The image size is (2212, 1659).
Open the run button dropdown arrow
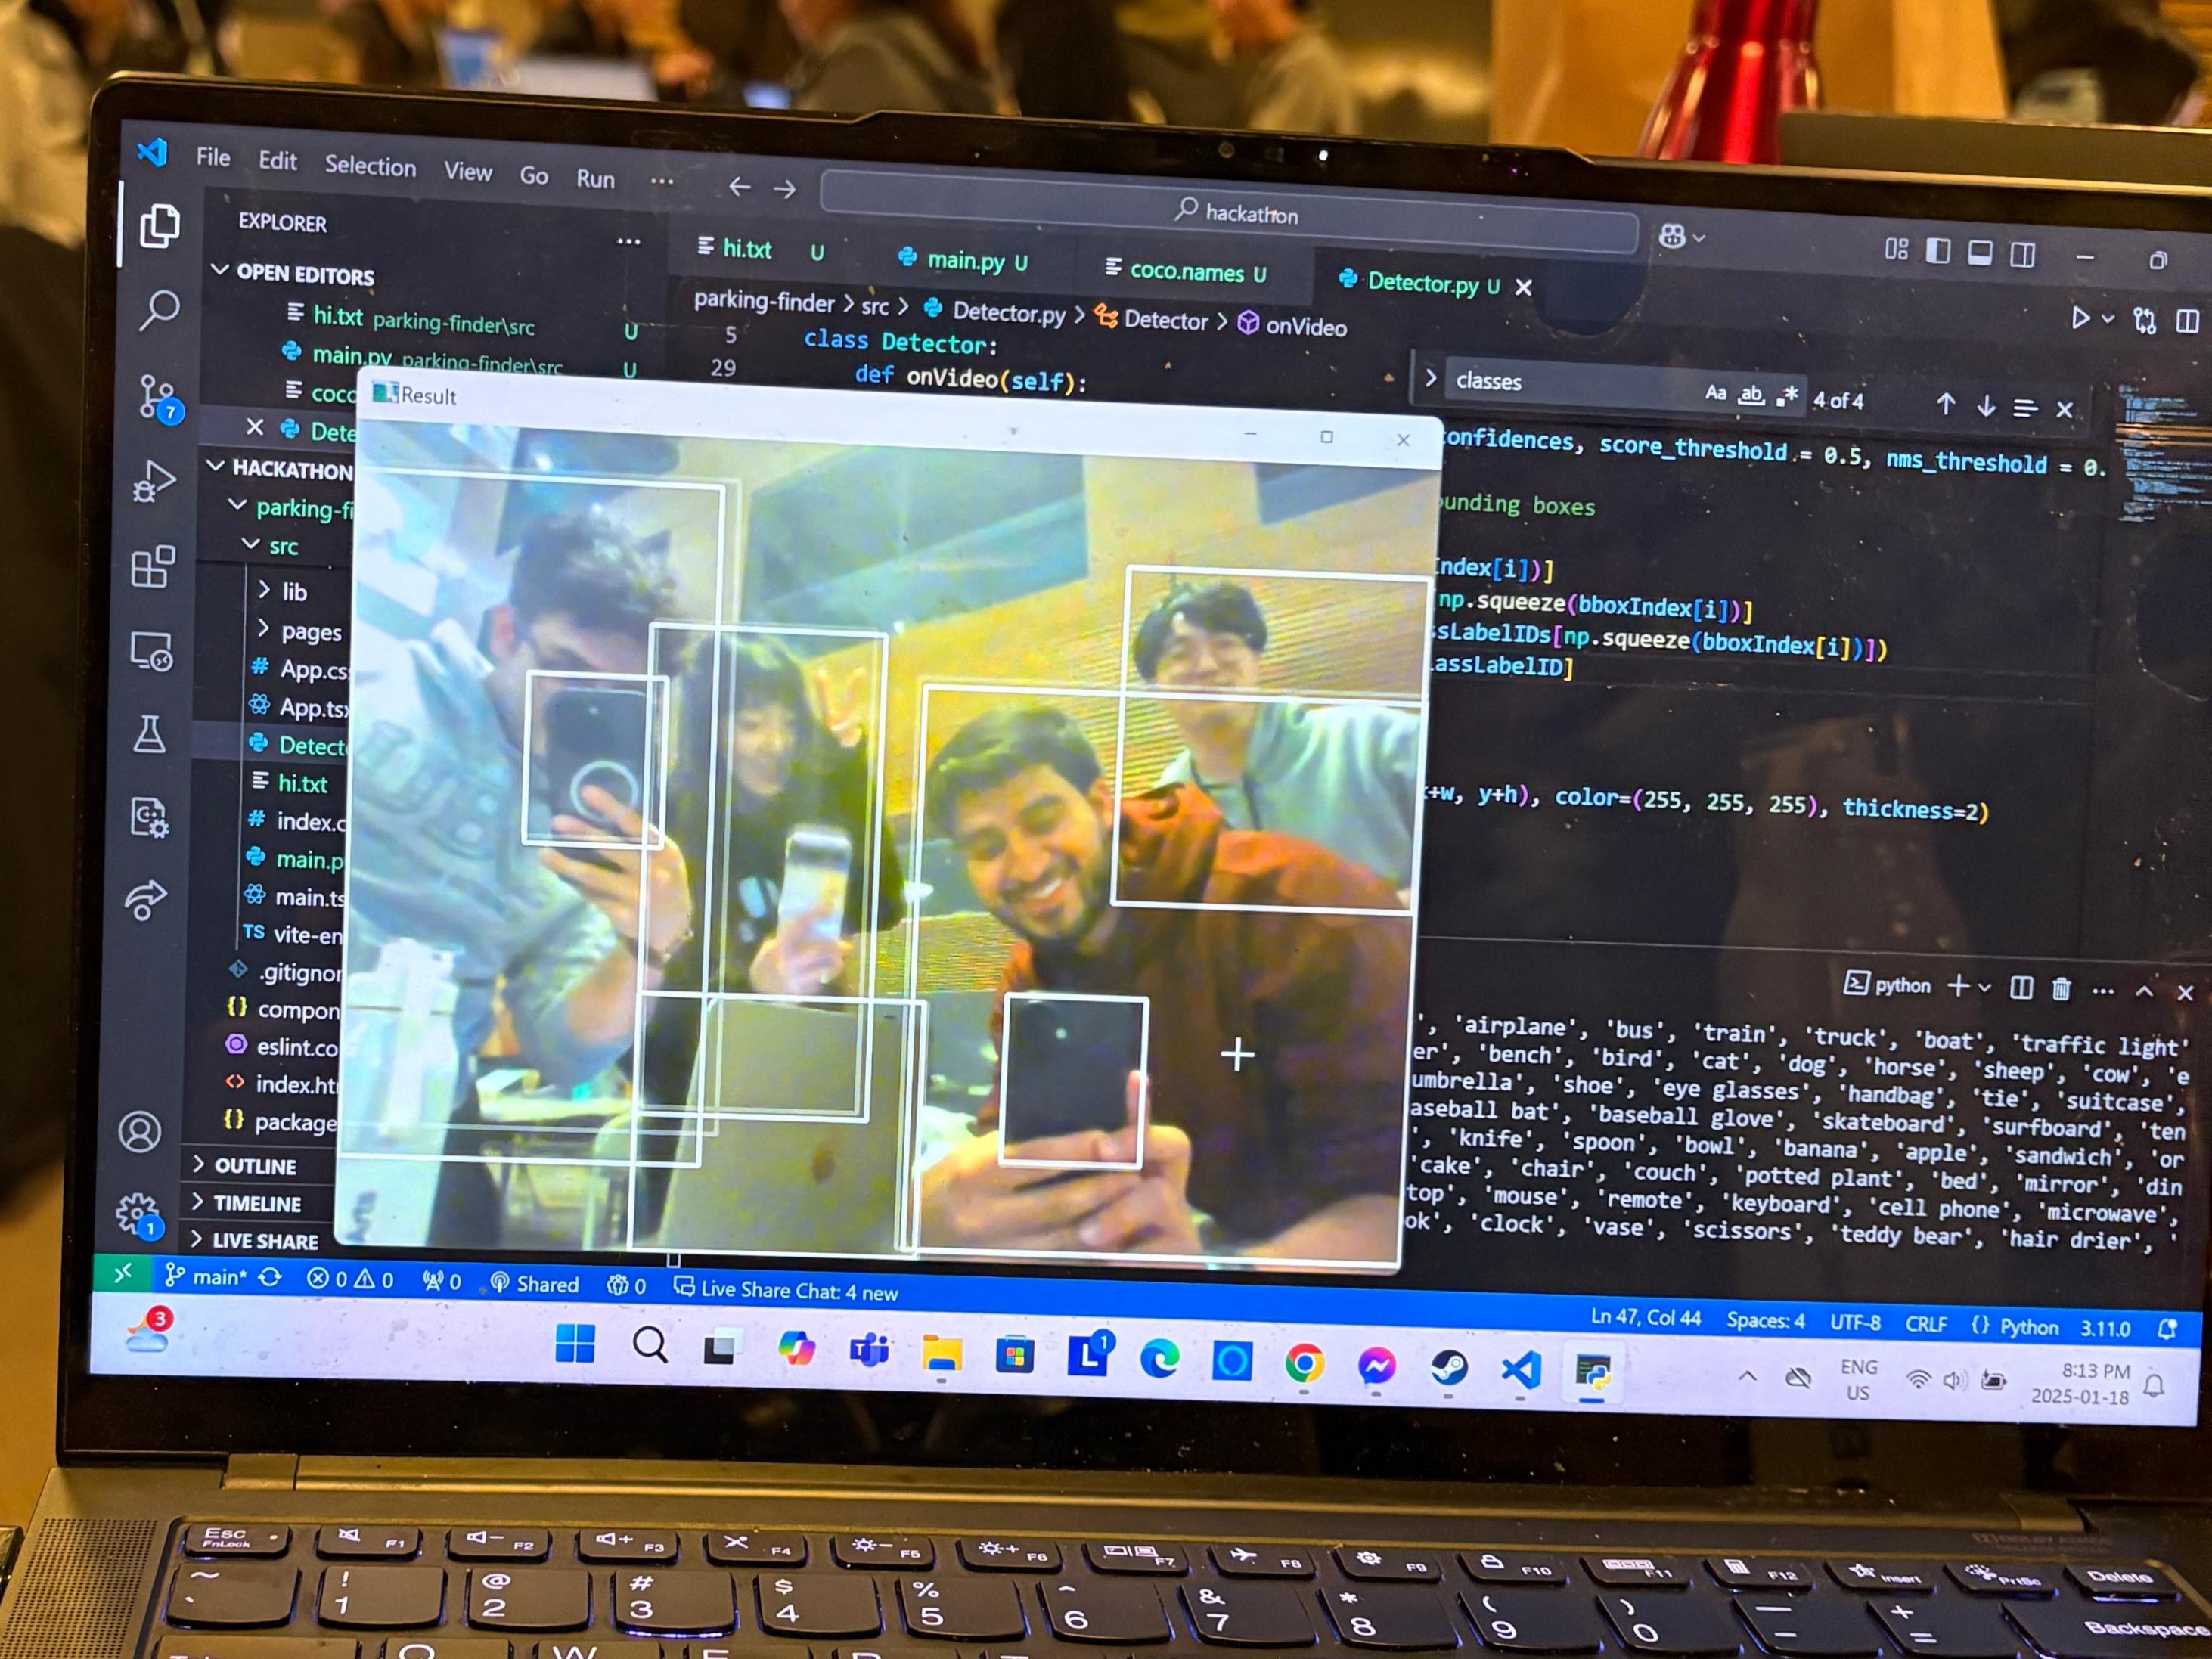point(2108,319)
